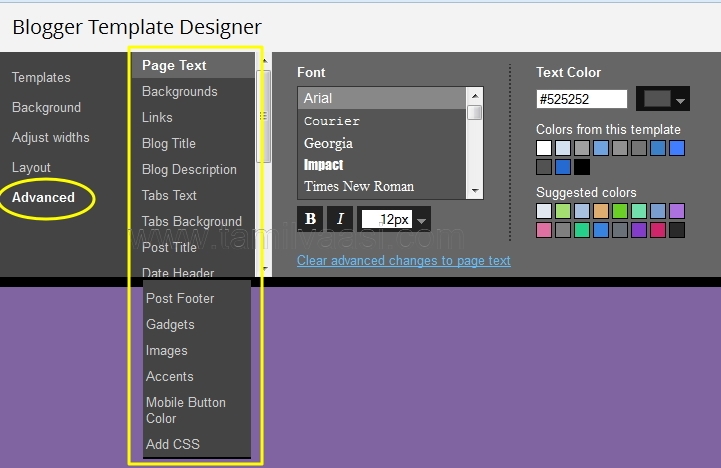Click the advanced options list scrollbar thumb
This screenshot has width=721, height=468.
coord(263,116)
